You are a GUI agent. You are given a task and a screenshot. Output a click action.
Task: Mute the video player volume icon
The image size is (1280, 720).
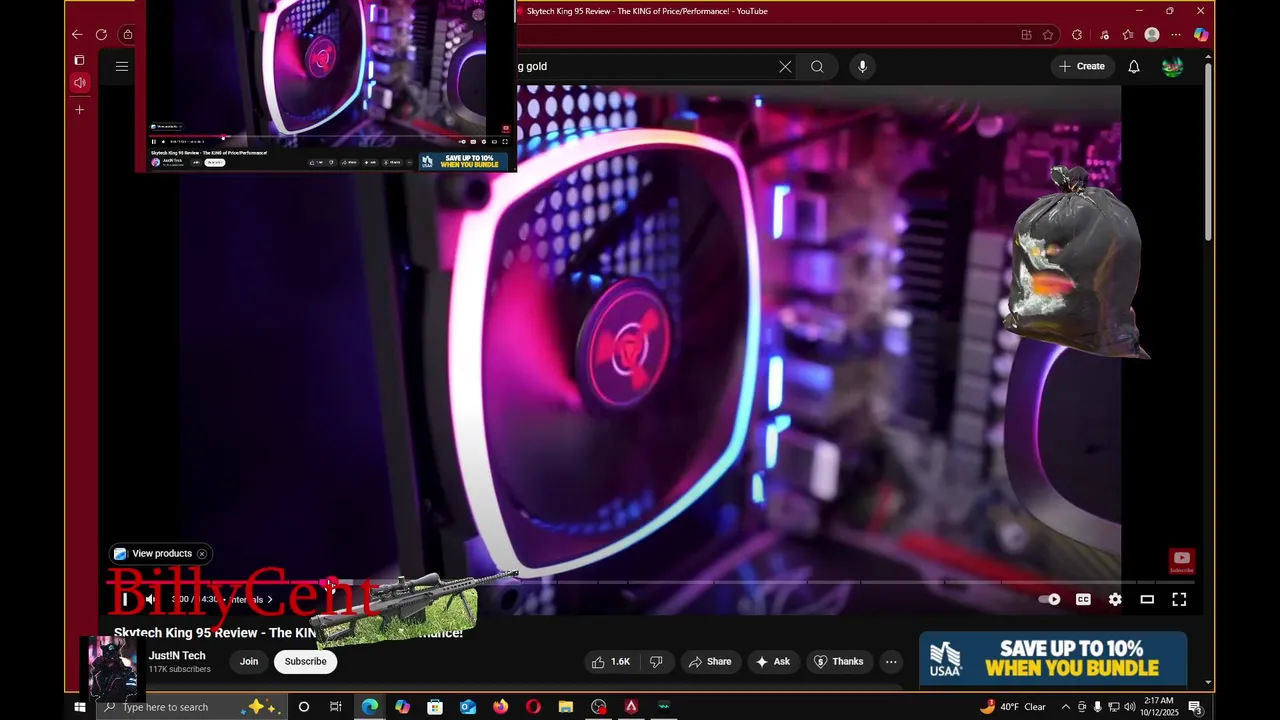coord(150,600)
